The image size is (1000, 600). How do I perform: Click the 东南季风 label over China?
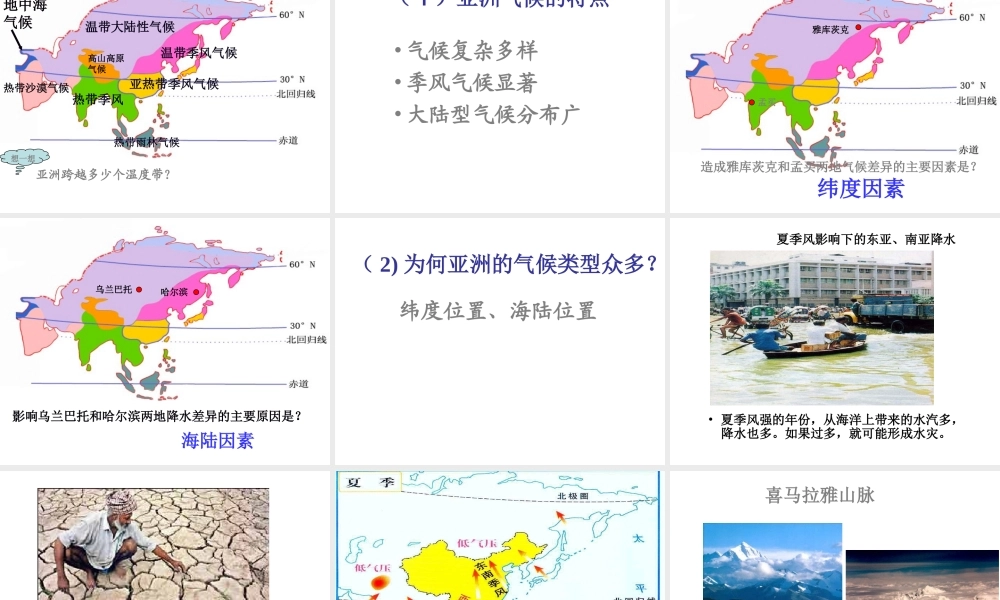(492, 579)
